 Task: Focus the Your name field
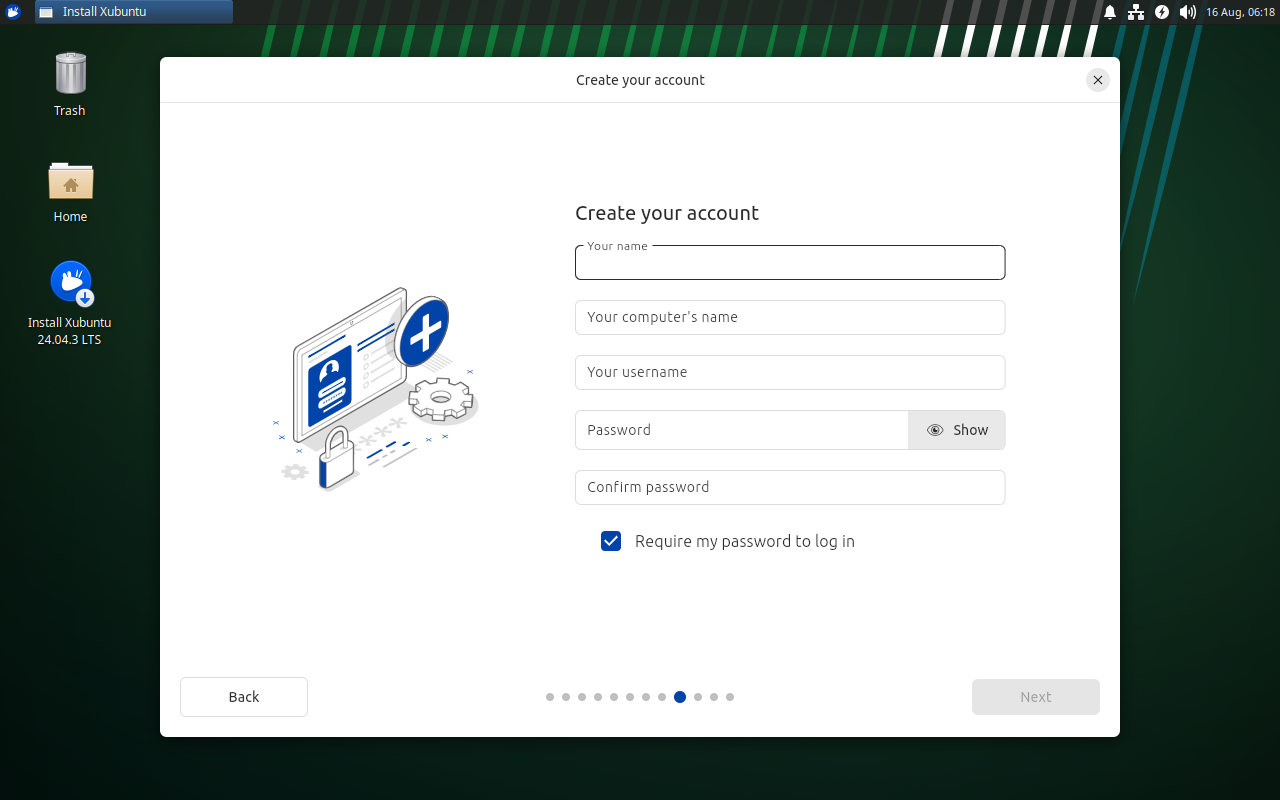(790, 263)
